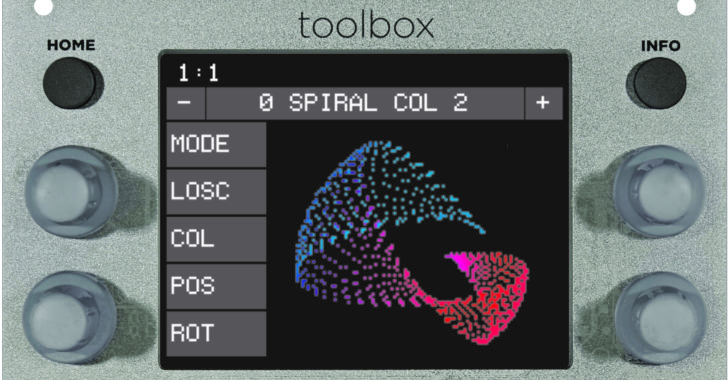Click the HOME label text
This screenshot has width=728, height=380.
click(x=71, y=45)
